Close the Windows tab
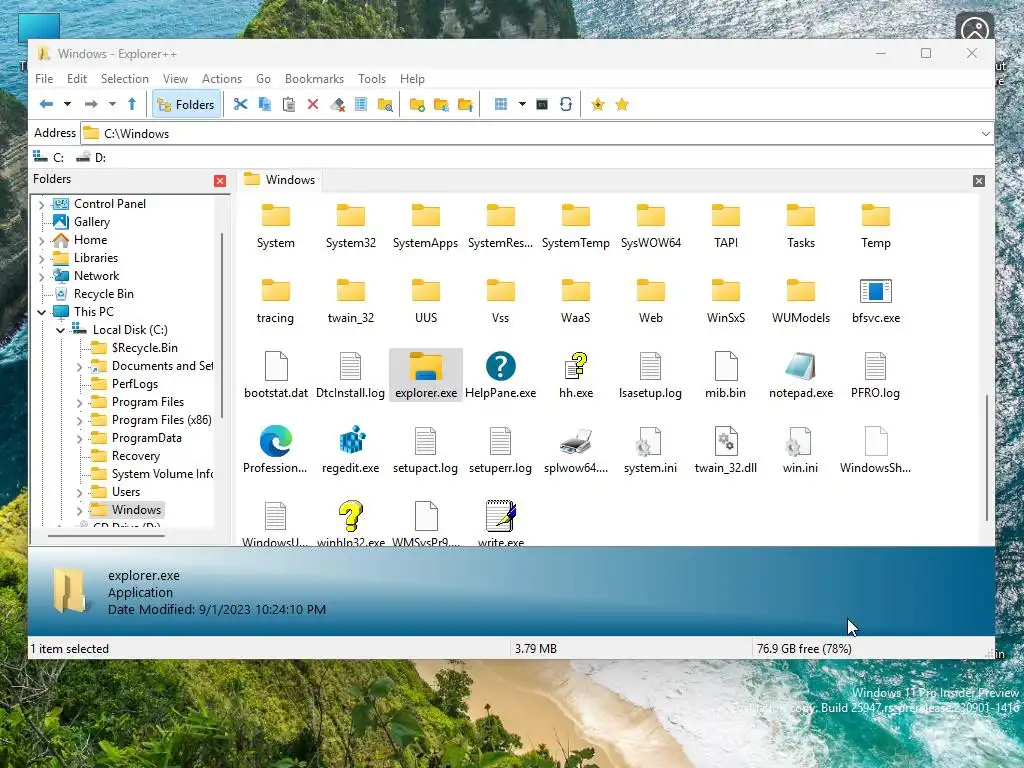Screen dimensions: 1024x768 click(978, 181)
